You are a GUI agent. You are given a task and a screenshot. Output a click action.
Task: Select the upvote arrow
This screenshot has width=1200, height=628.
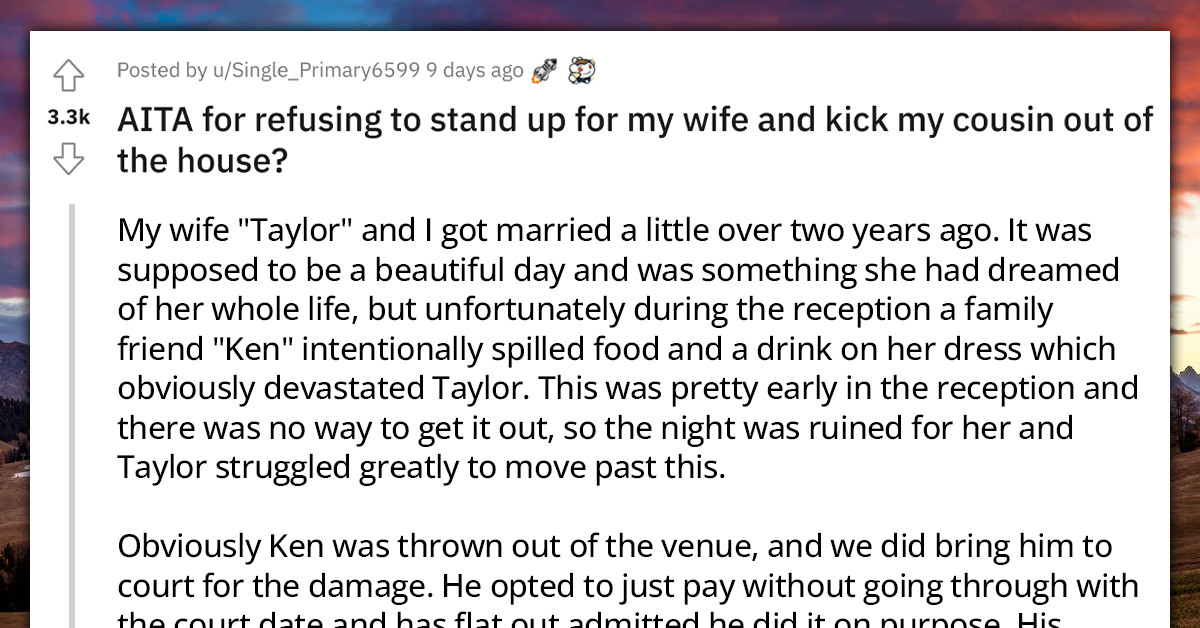[68, 74]
